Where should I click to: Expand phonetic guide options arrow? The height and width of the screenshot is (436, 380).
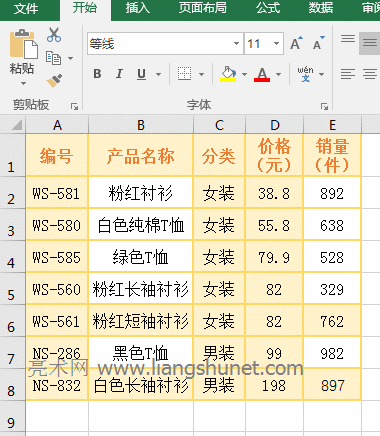coord(322,74)
